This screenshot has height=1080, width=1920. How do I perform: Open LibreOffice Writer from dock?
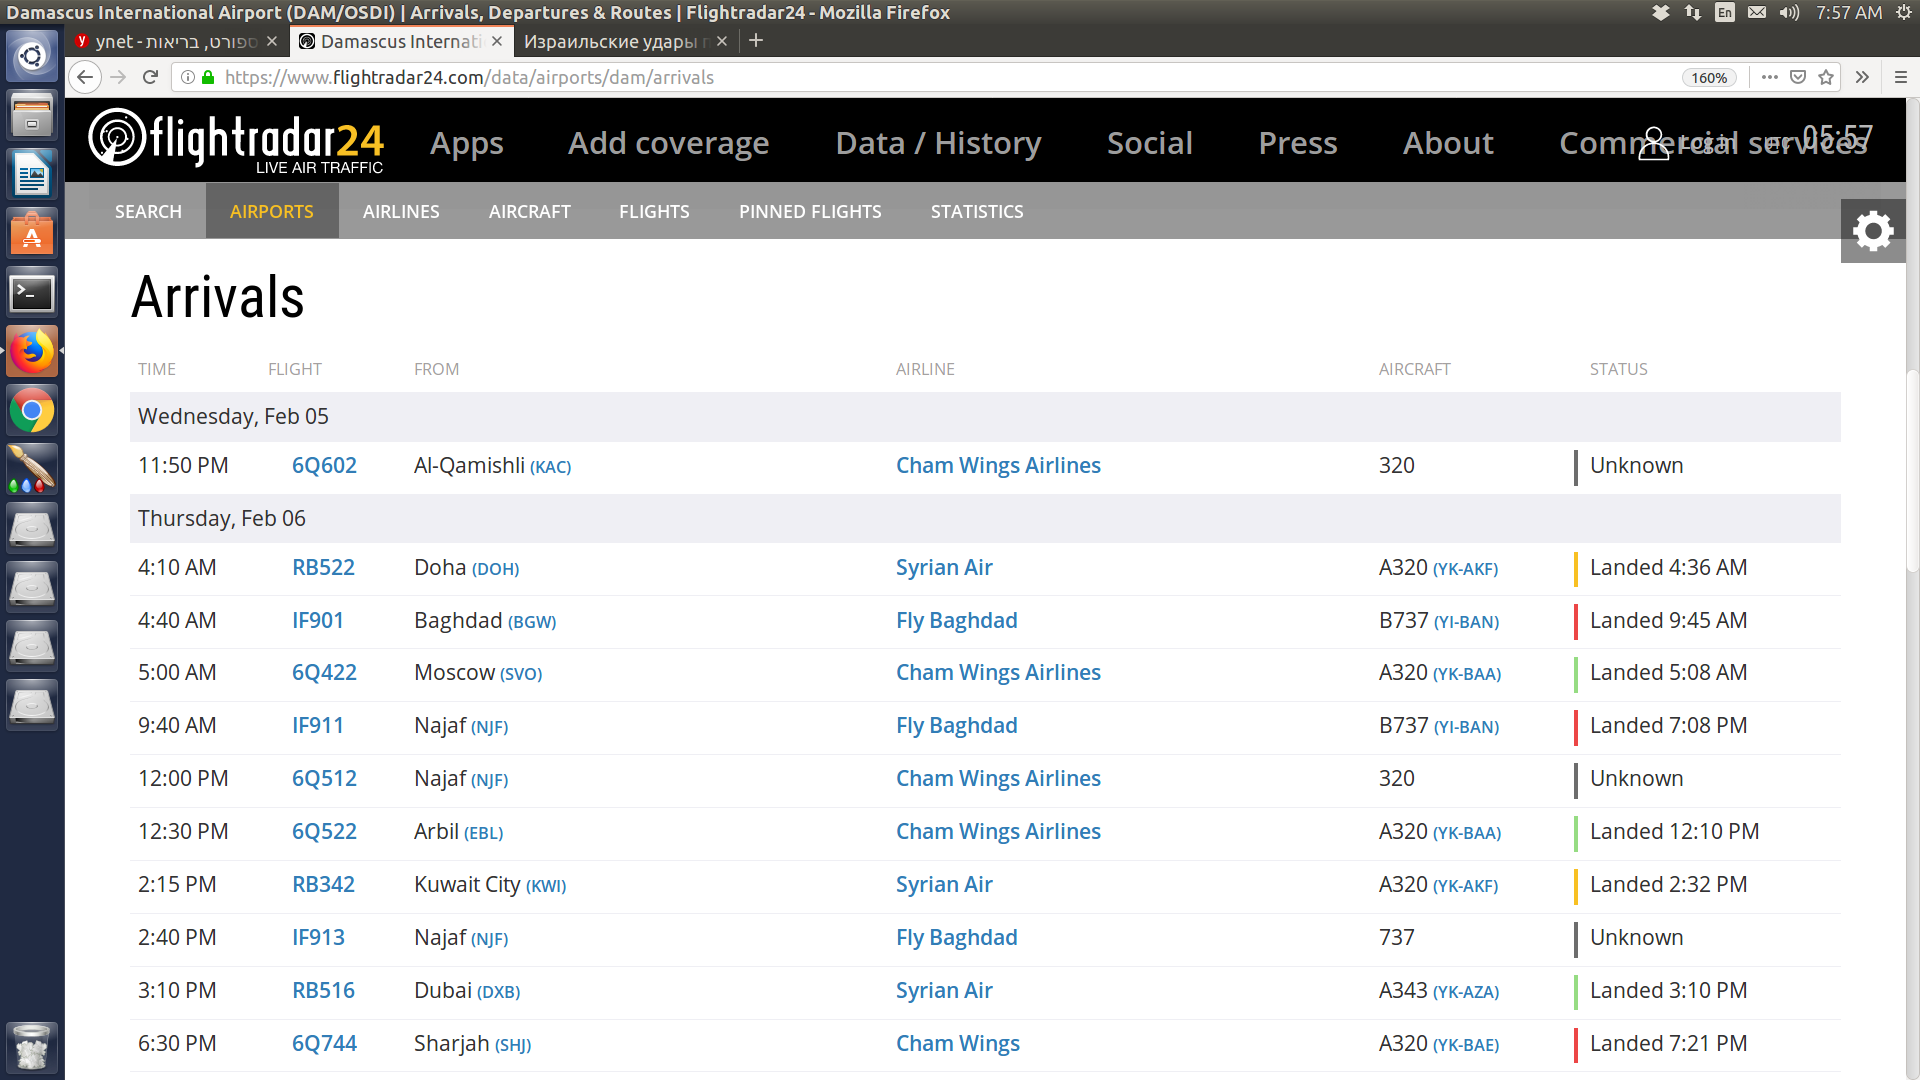pyautogui.click(x=32, y=175)
